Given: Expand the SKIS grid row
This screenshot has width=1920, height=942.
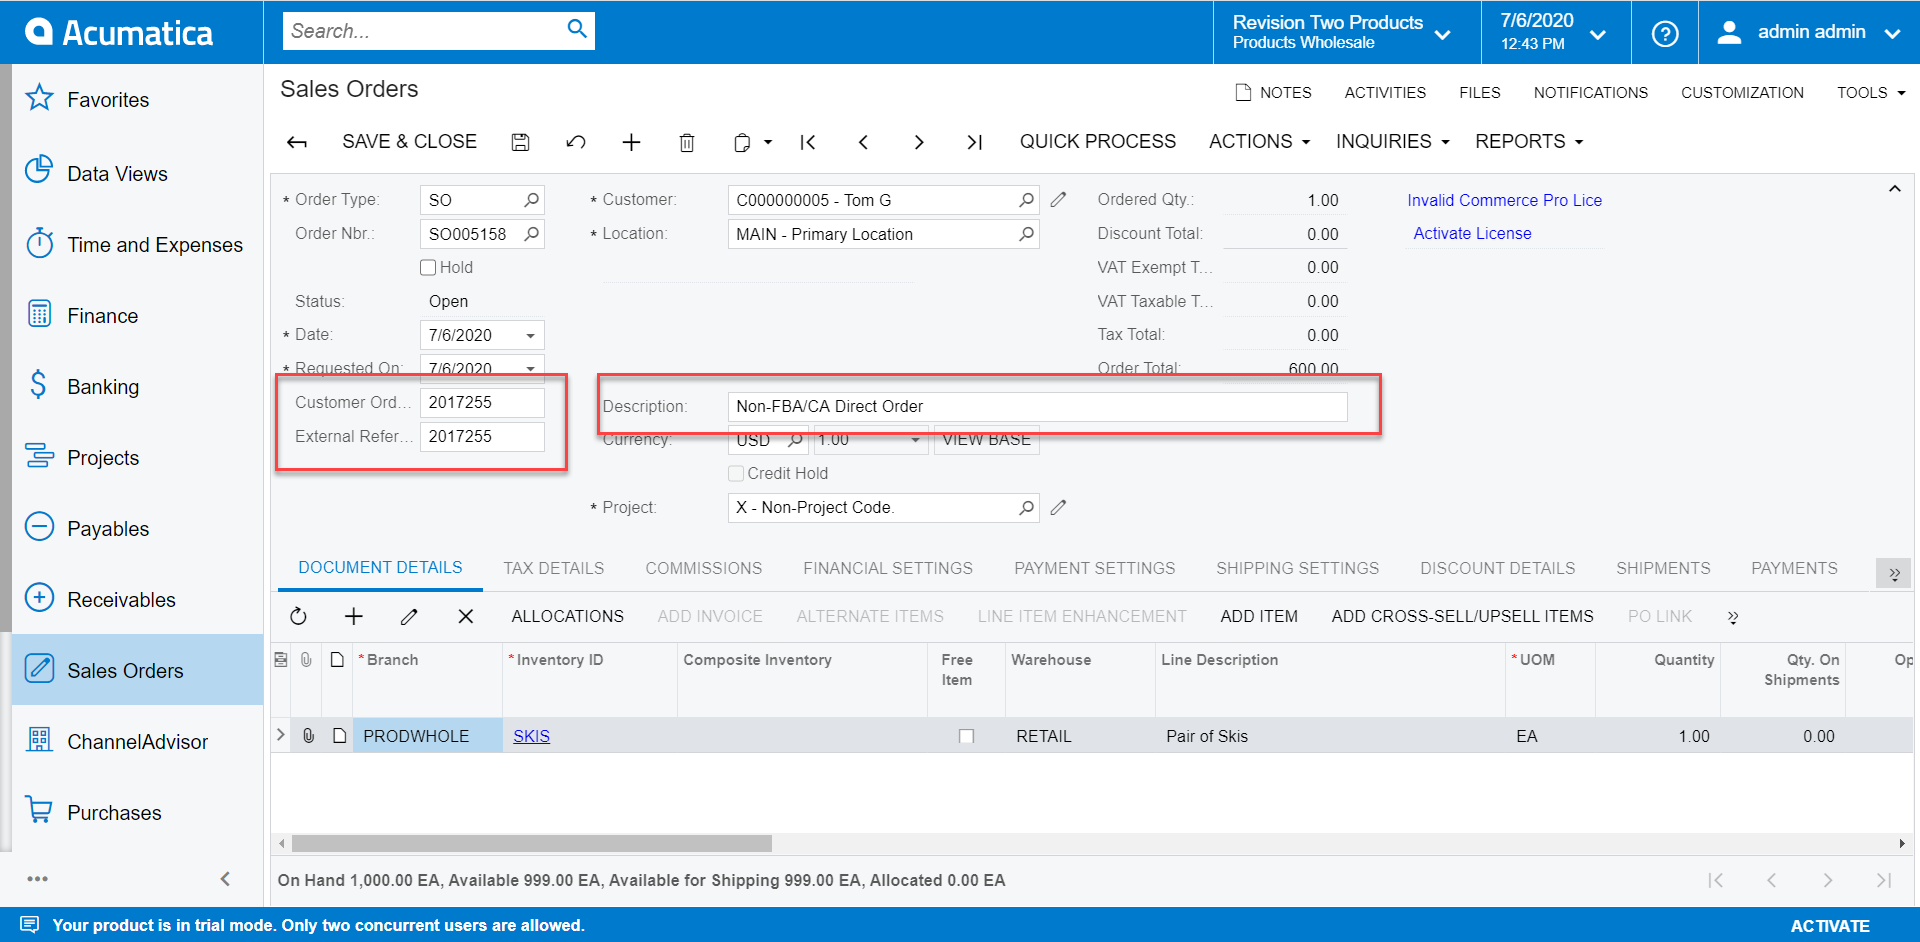Looking at the screenshot, I should (x=281, y=735).
